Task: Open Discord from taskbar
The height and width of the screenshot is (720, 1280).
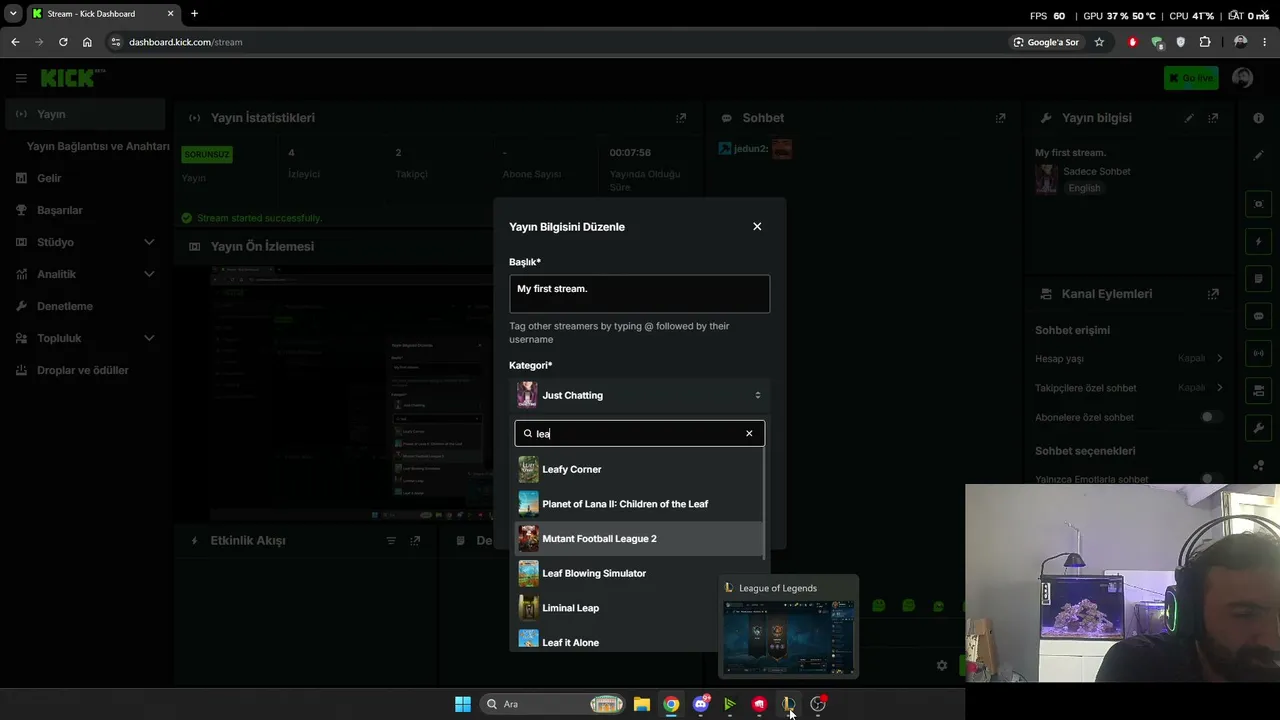Action: pyautogui.click(x=701, y=704)
